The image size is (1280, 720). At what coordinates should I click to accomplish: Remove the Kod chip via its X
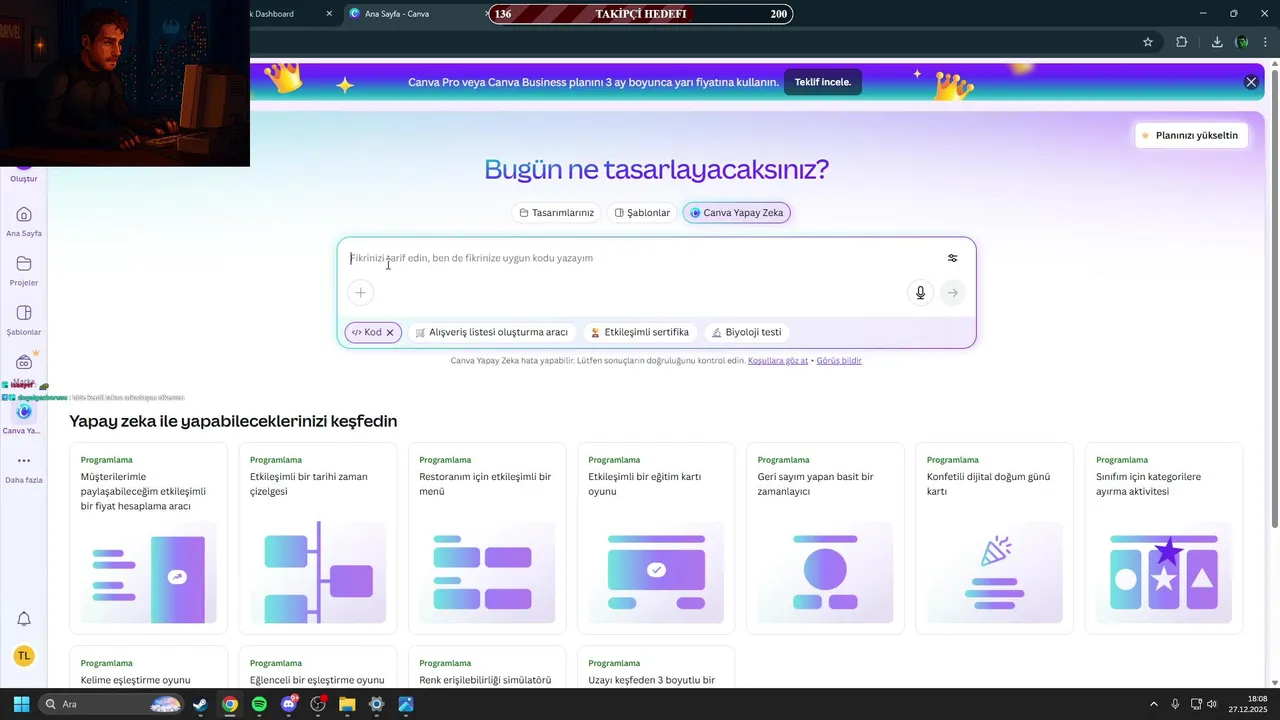pos(390,332)
